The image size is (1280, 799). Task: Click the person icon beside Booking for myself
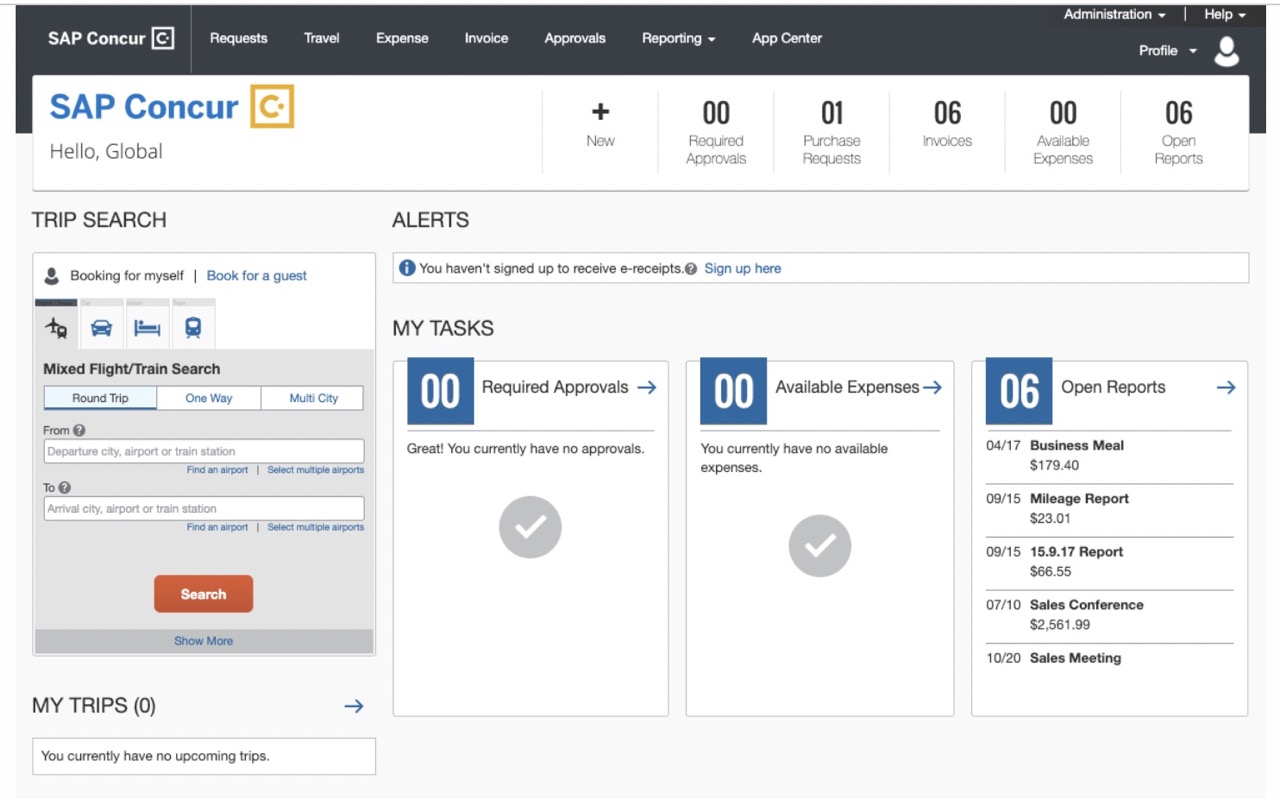(x=52, y=275)
